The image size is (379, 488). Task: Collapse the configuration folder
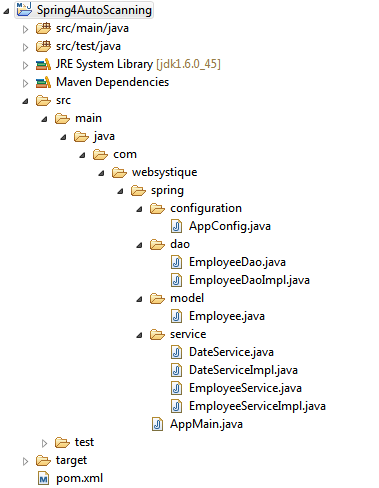click(139, 209)
